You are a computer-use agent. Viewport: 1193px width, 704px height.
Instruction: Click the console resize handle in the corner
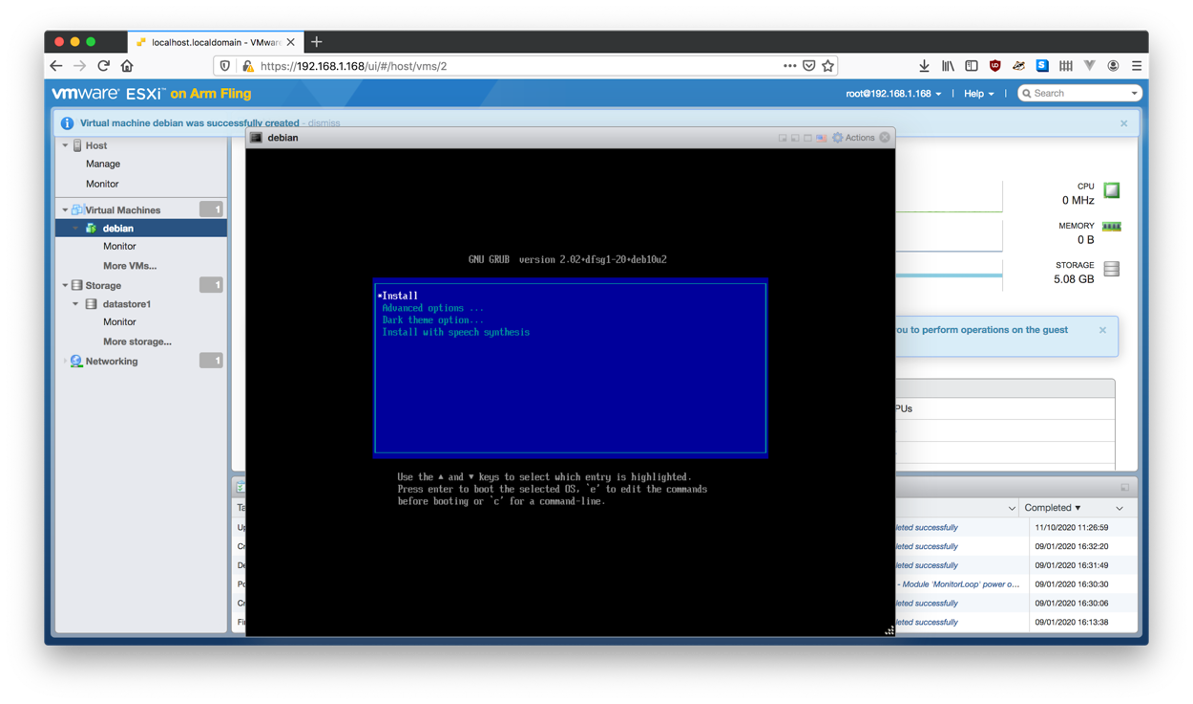(889, 630)
